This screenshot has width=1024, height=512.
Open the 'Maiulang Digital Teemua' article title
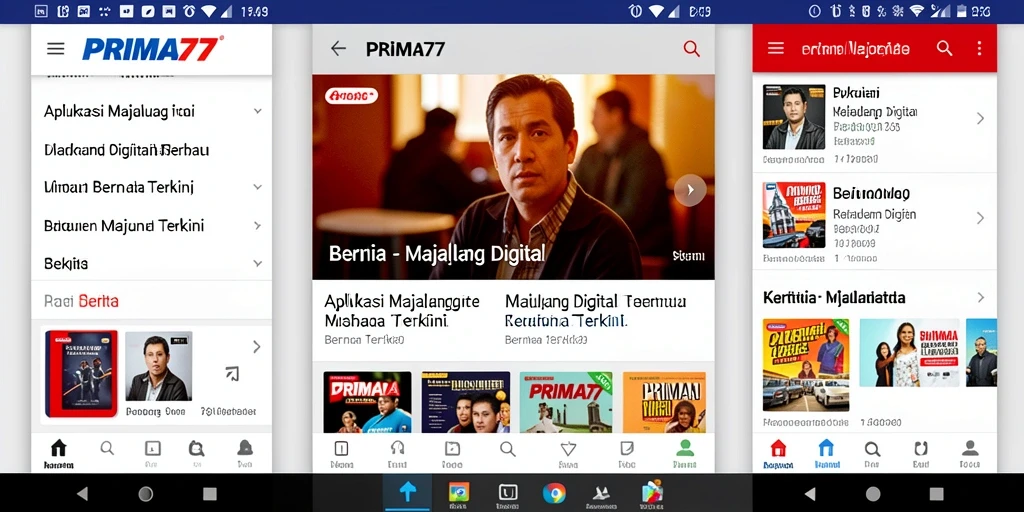pos(596,311)
